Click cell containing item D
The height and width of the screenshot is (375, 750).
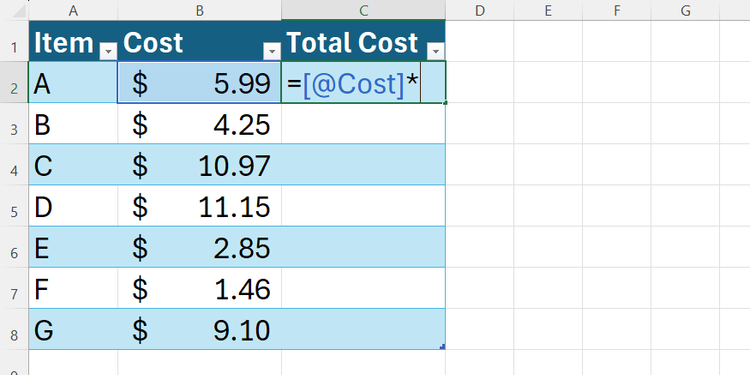click(73, 206)
